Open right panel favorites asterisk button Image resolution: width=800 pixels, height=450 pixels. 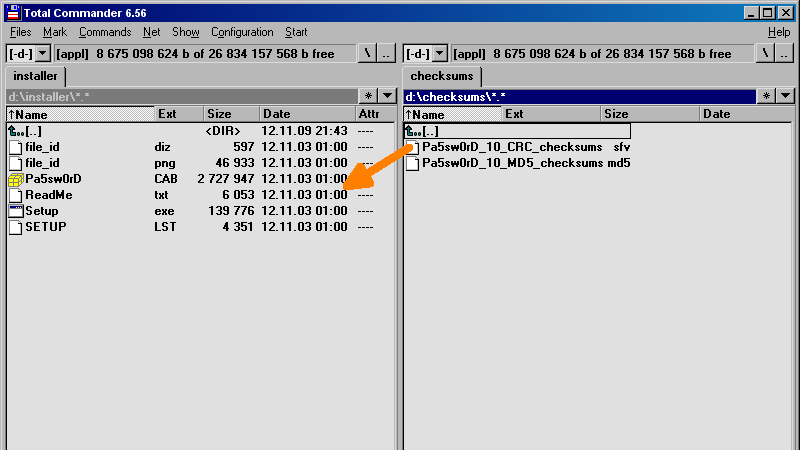tap(766, 96)
